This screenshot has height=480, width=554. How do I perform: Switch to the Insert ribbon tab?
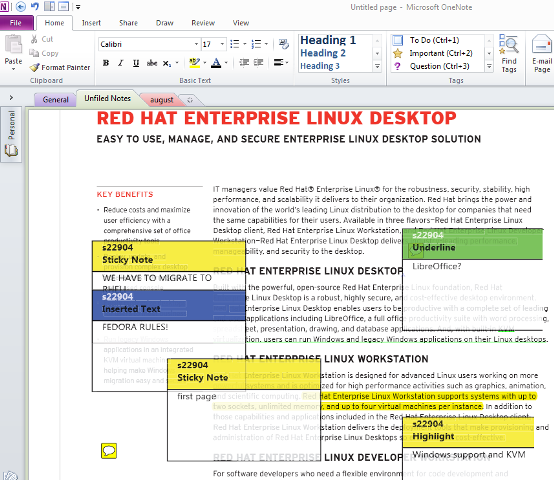[91, 23]
